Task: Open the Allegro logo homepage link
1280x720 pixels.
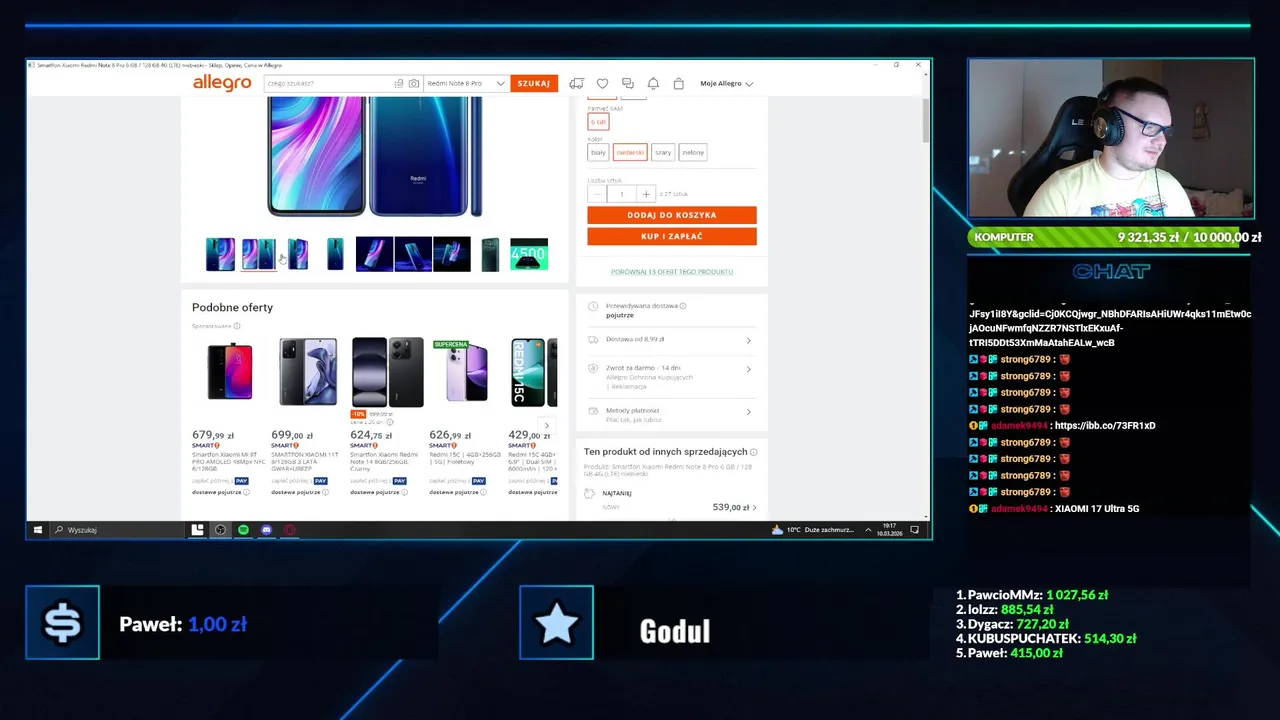Action: 222,83
